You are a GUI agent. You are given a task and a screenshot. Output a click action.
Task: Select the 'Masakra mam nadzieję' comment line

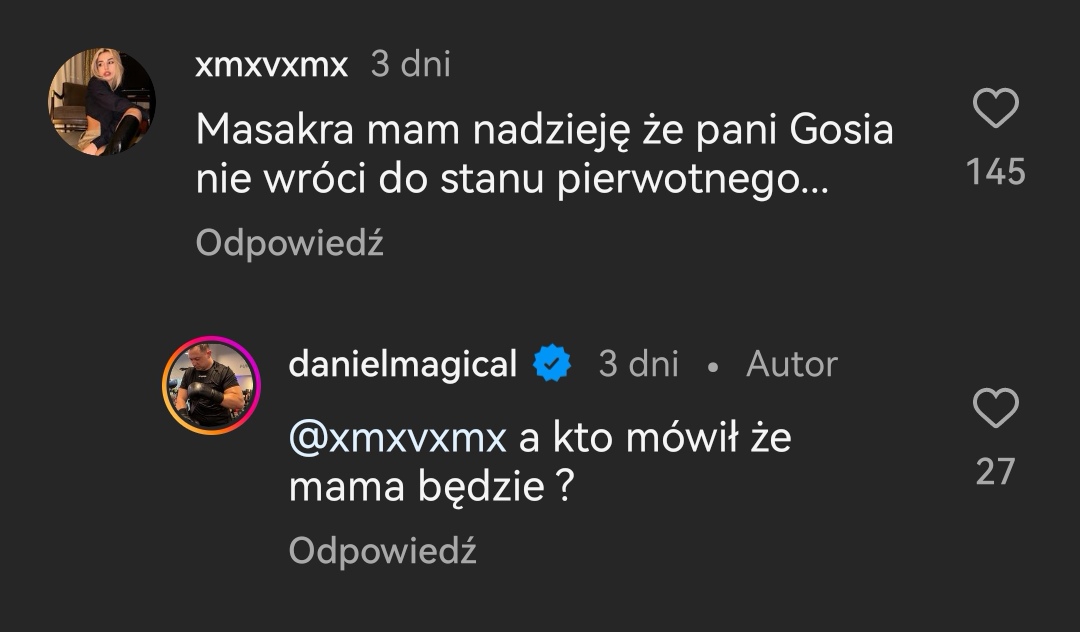pyautogui.click(x=545, y=130)
